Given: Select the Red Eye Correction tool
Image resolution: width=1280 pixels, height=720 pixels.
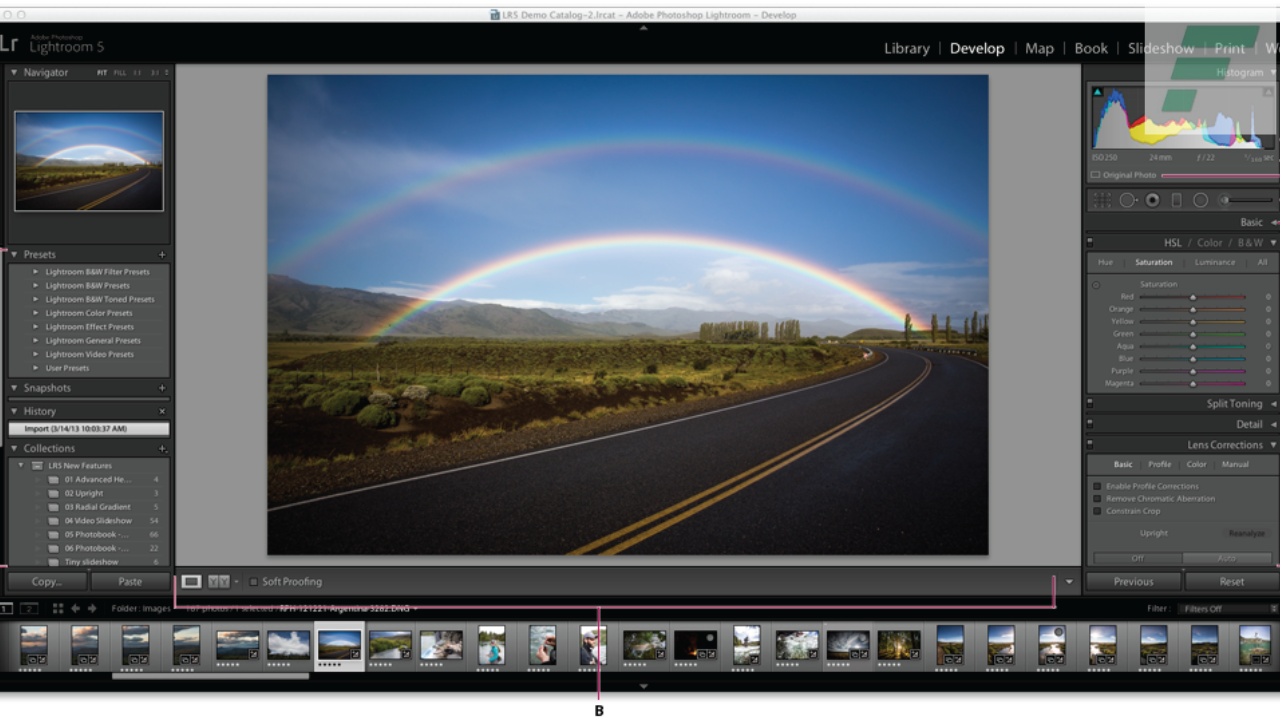Looking at the screenshot, I should coord(1153,200).
